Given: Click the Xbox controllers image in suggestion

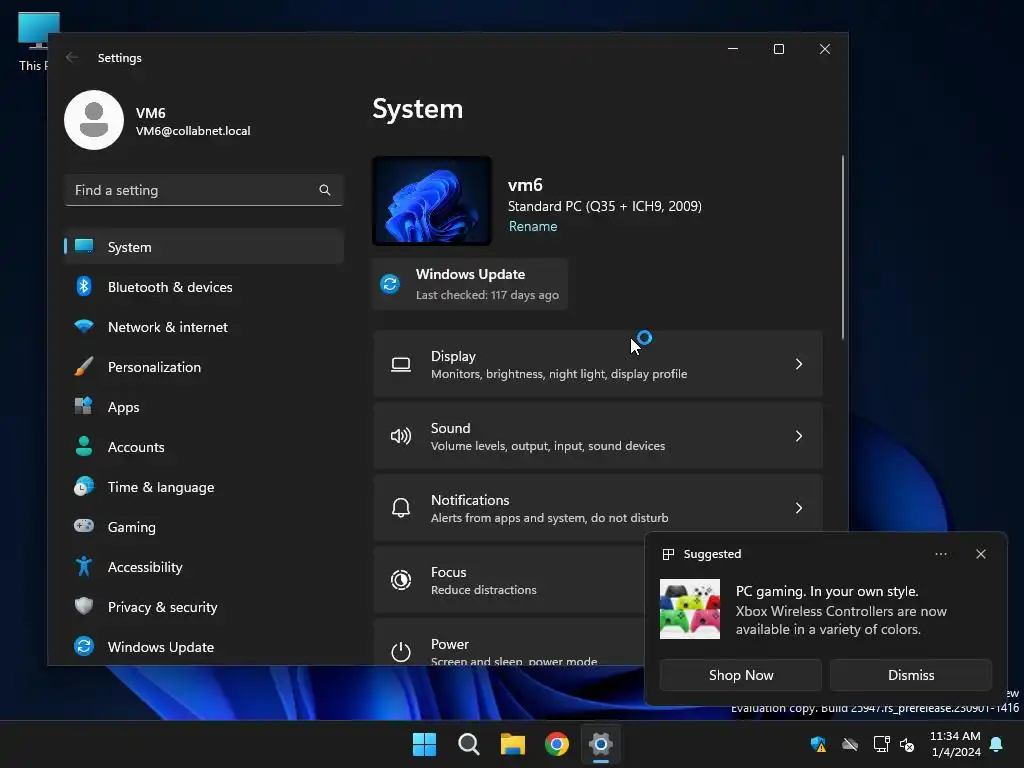Looking at the screenshot, I should pyautogui.click(x=690, y=609).
